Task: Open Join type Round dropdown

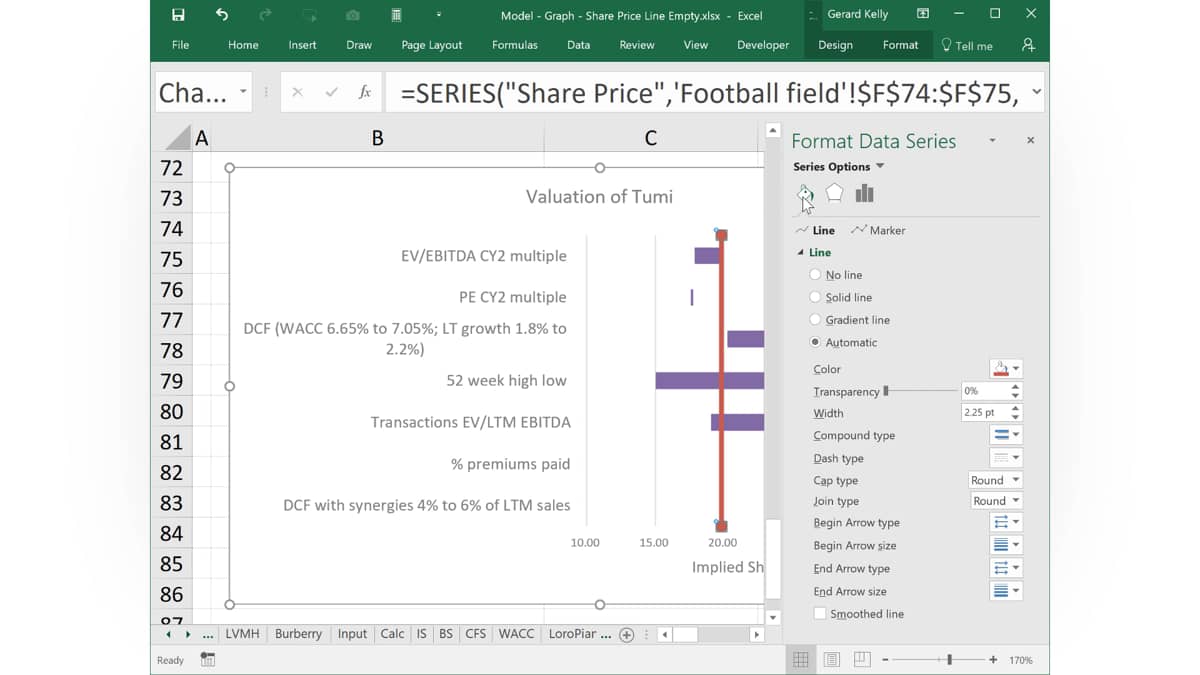Action: tap(995, 501)
